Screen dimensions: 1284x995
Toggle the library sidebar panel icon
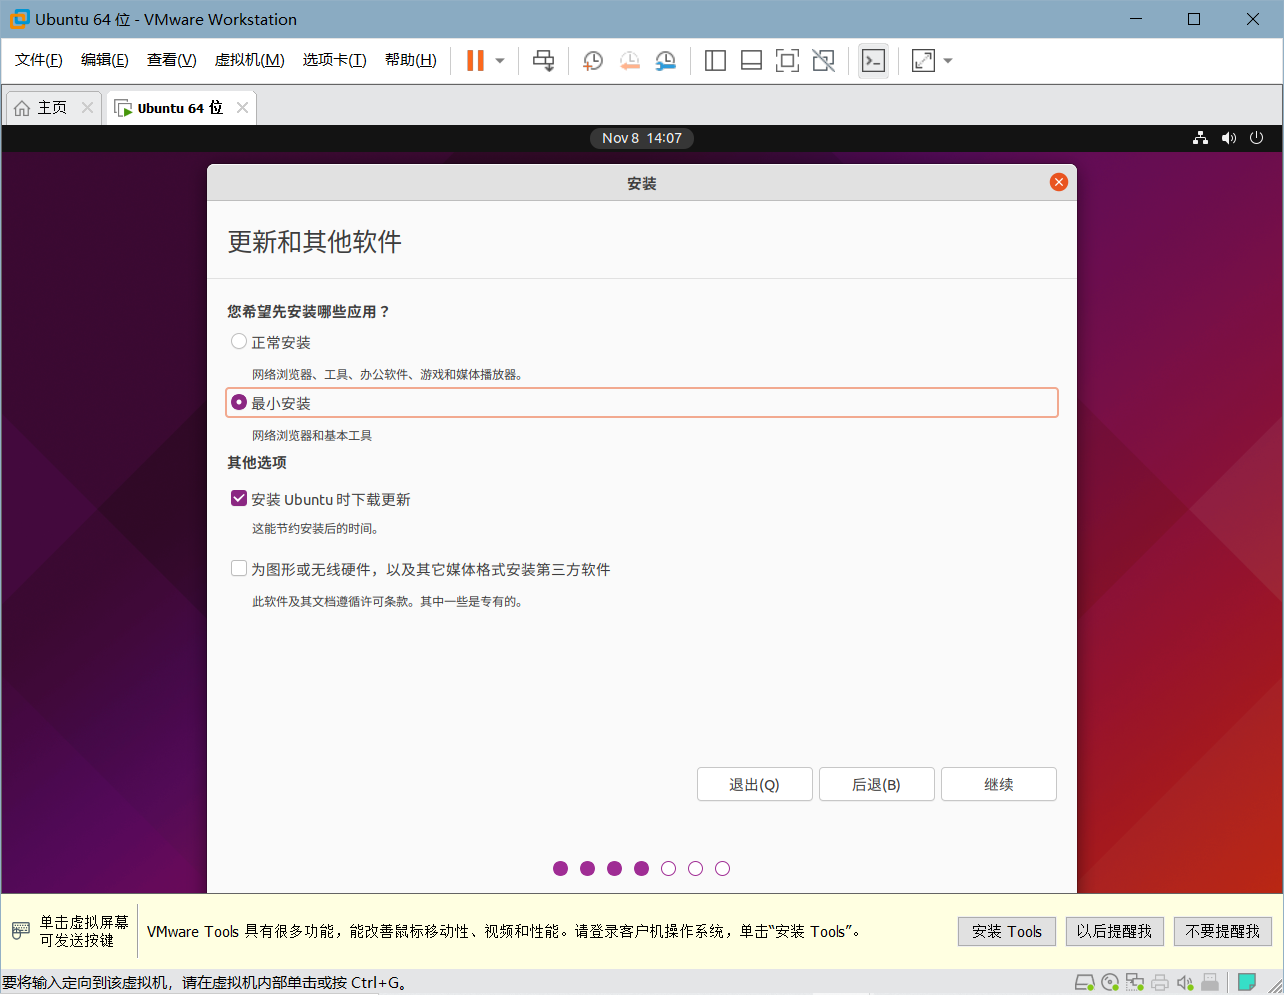pyautogui.click(x=715, y=61)
